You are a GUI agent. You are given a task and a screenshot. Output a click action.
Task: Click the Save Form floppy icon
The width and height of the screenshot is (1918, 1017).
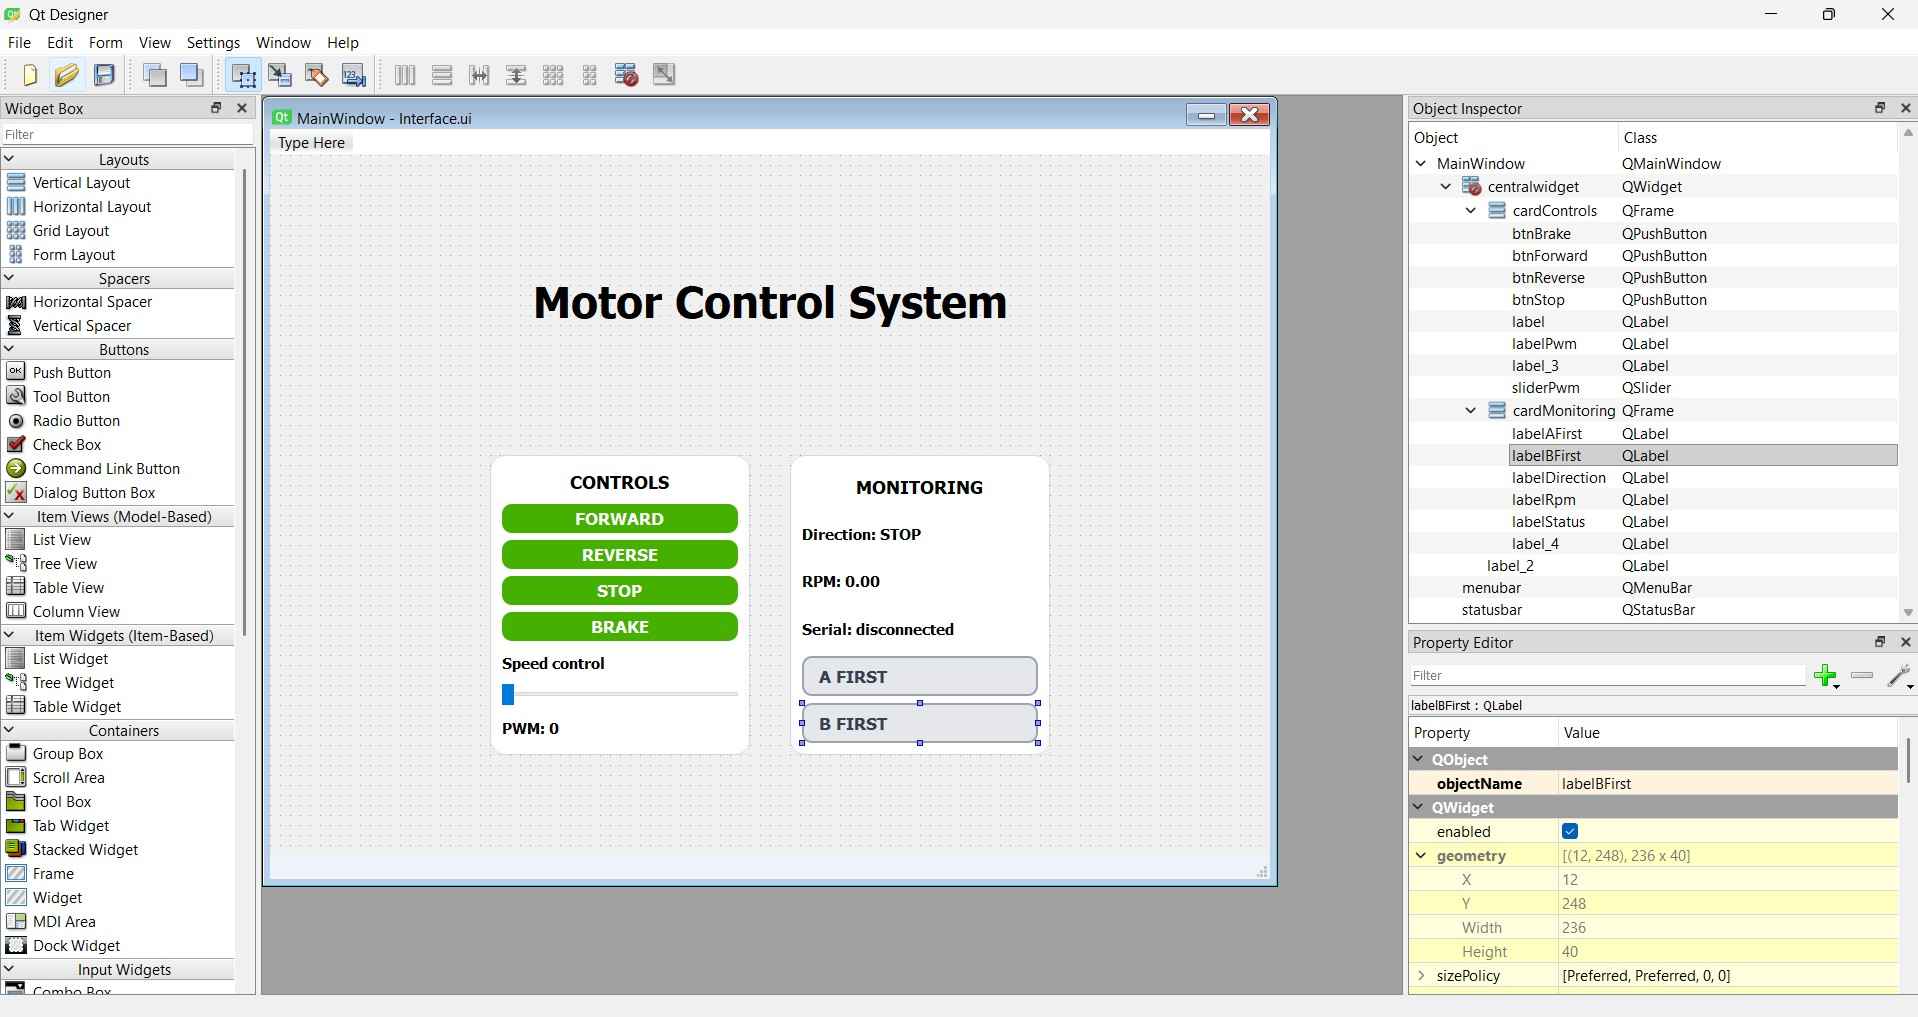pyautogui.click(x=104, y=75)
